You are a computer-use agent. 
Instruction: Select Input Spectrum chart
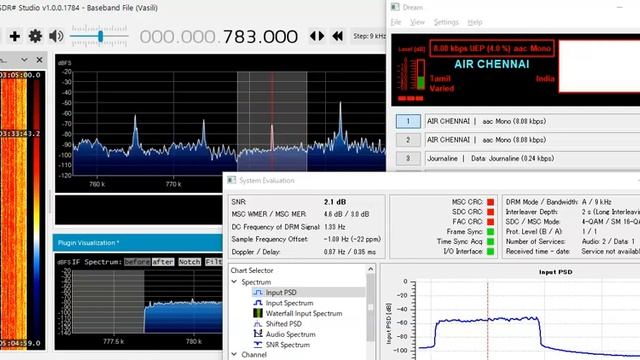click(x=289, y=303)
